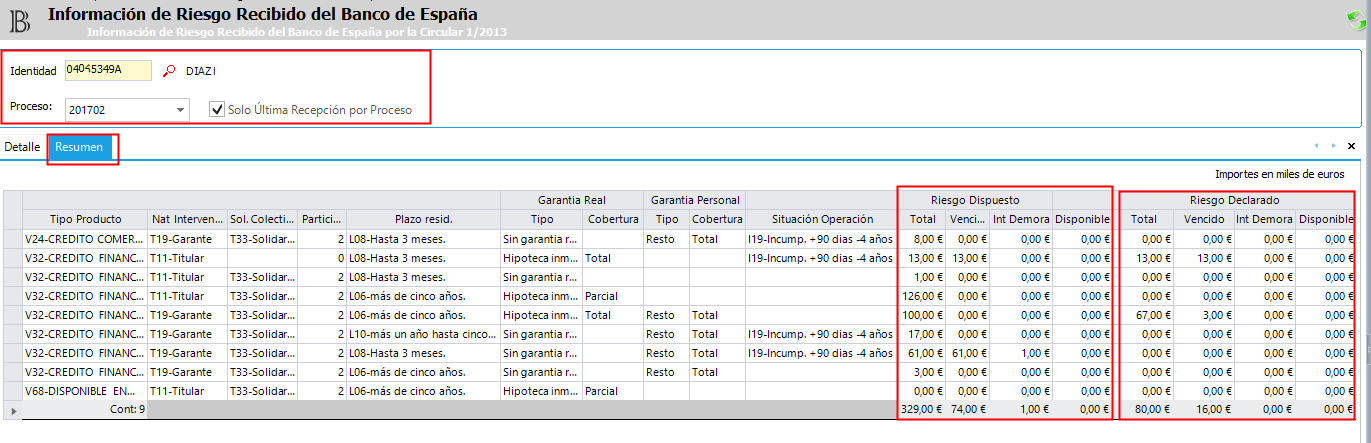Viewport: 1371px width, 443px height.
Task: Click the Cont: 9 footer cell
Action: (x=86, y=409)
